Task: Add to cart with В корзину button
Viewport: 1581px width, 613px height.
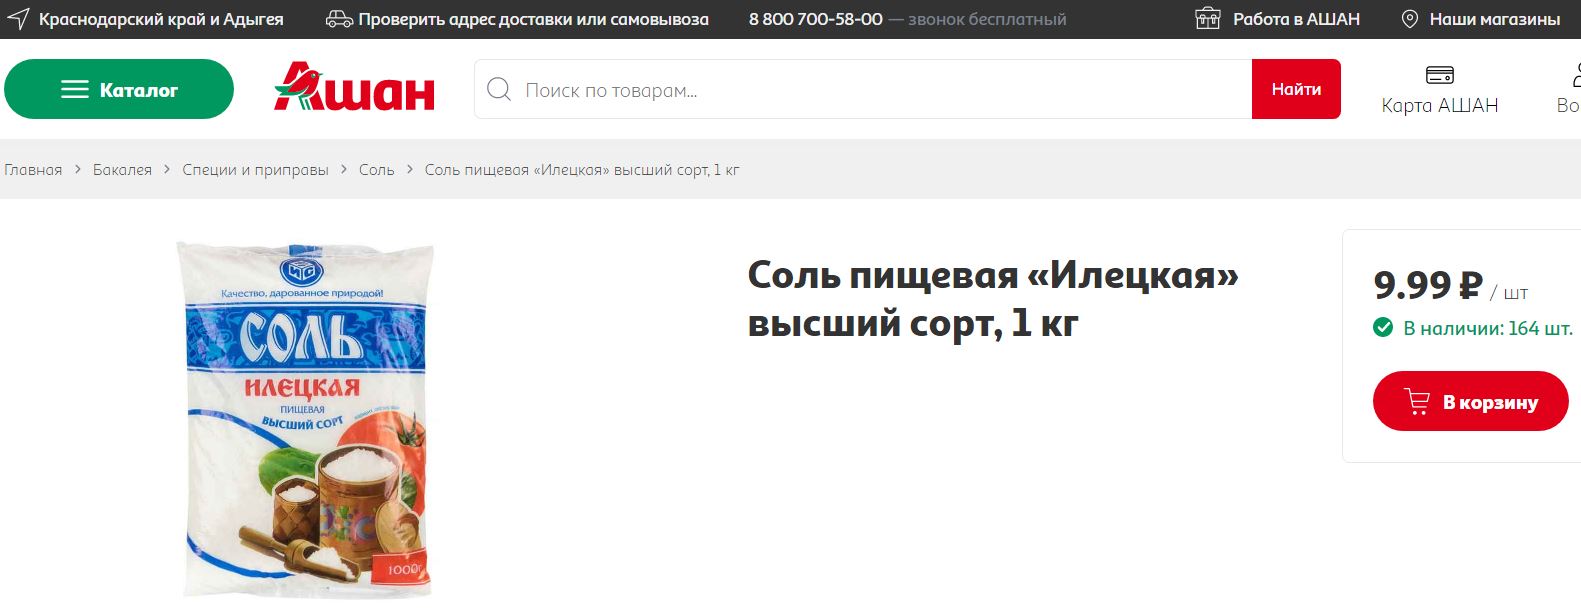Action: tap(1470, 401)
